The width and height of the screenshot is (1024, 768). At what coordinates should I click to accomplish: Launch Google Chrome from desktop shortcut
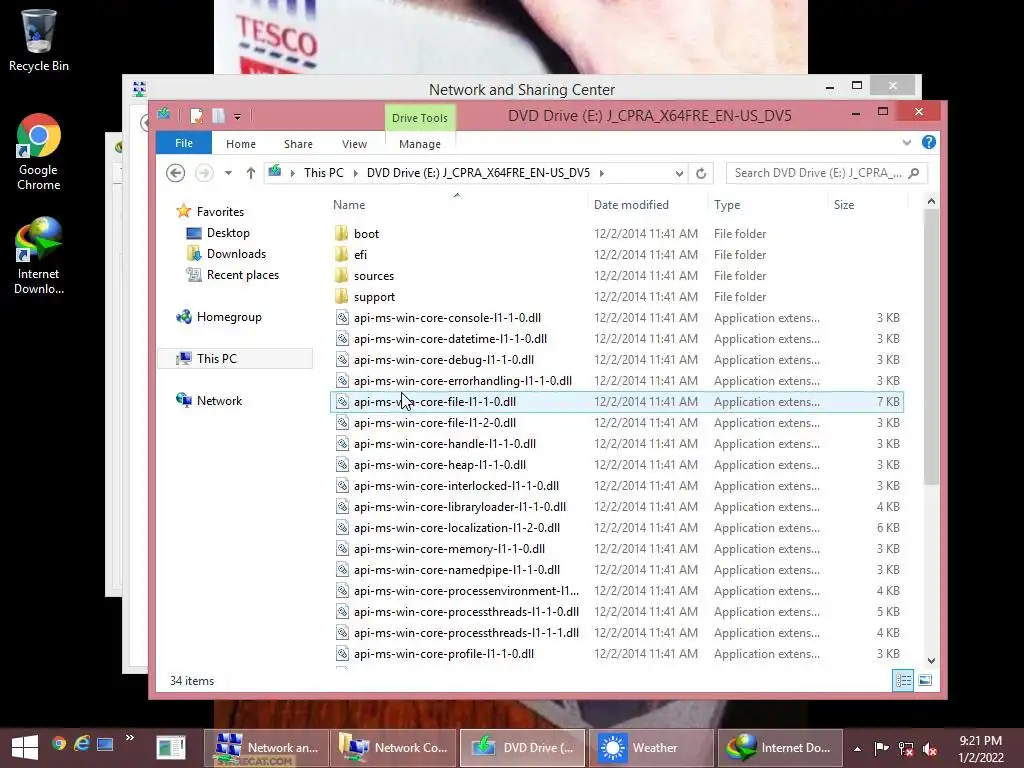tap(39, 152)
